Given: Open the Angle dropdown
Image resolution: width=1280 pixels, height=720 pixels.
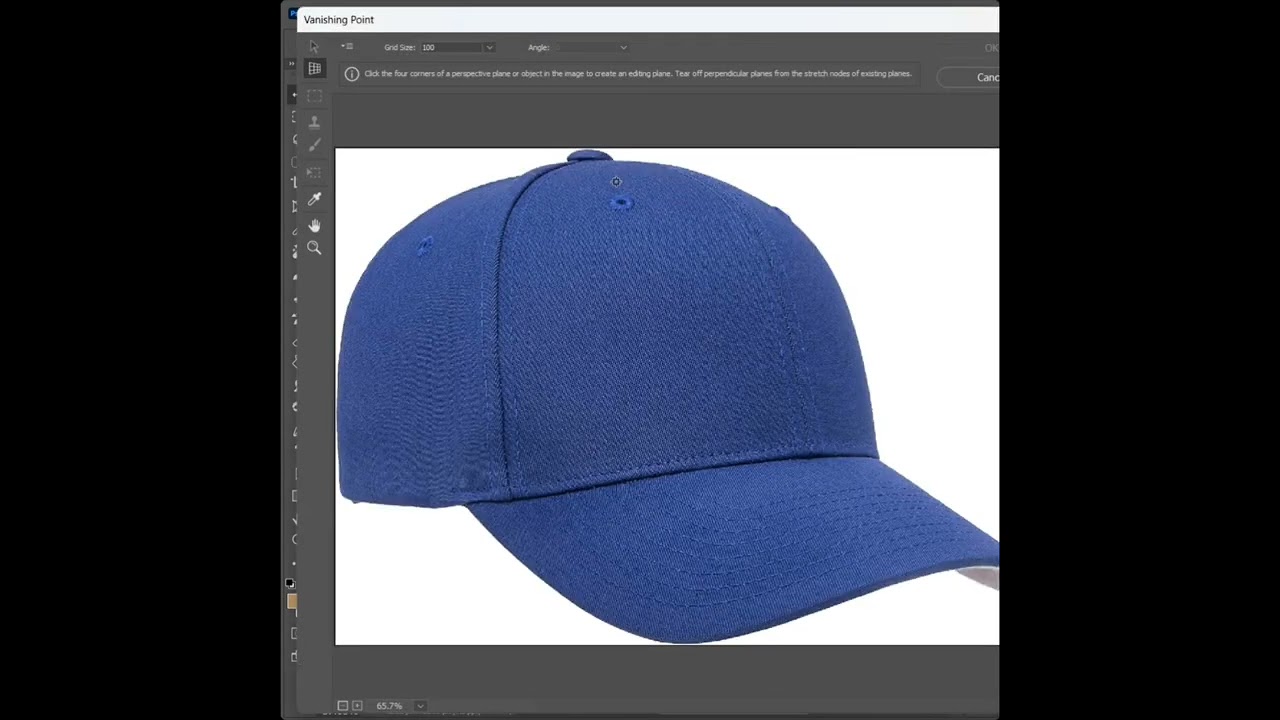Looking at the screenshot, I should click(591, 47).
